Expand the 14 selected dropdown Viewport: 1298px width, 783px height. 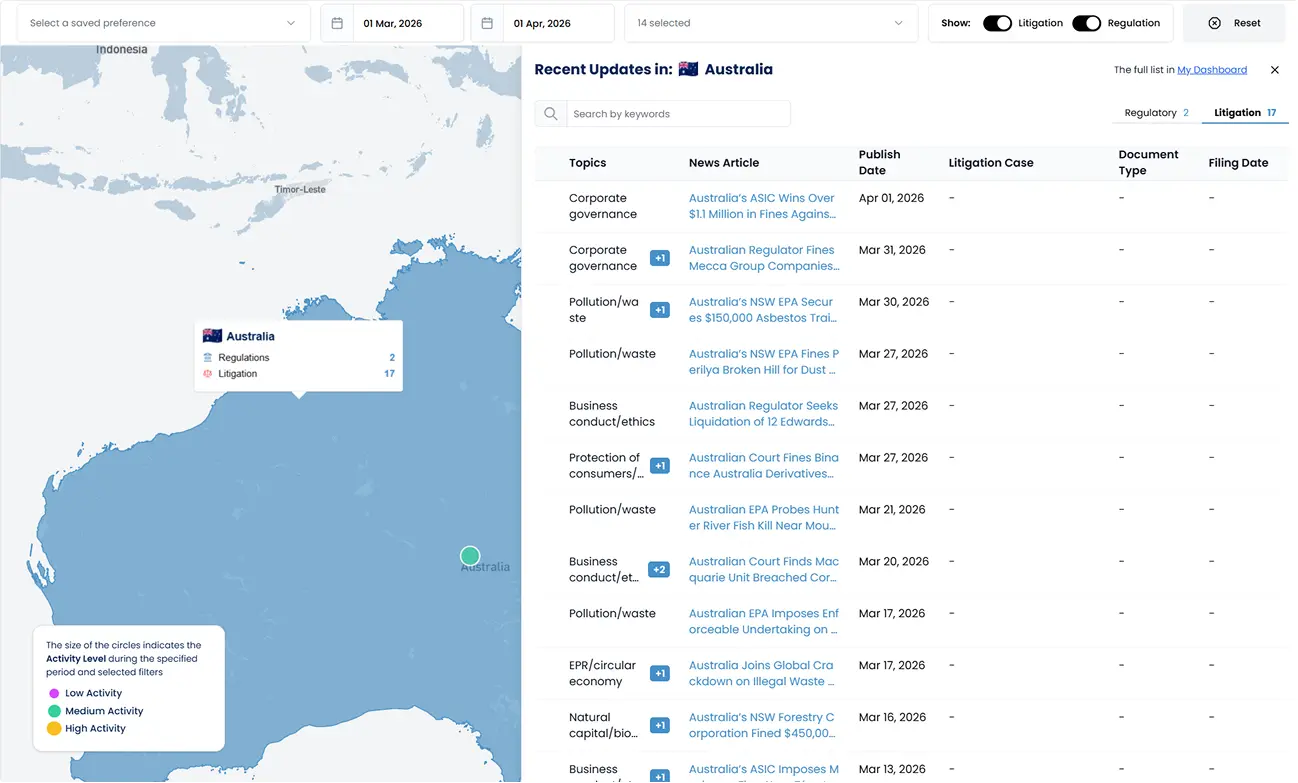[x=770, y=23]
